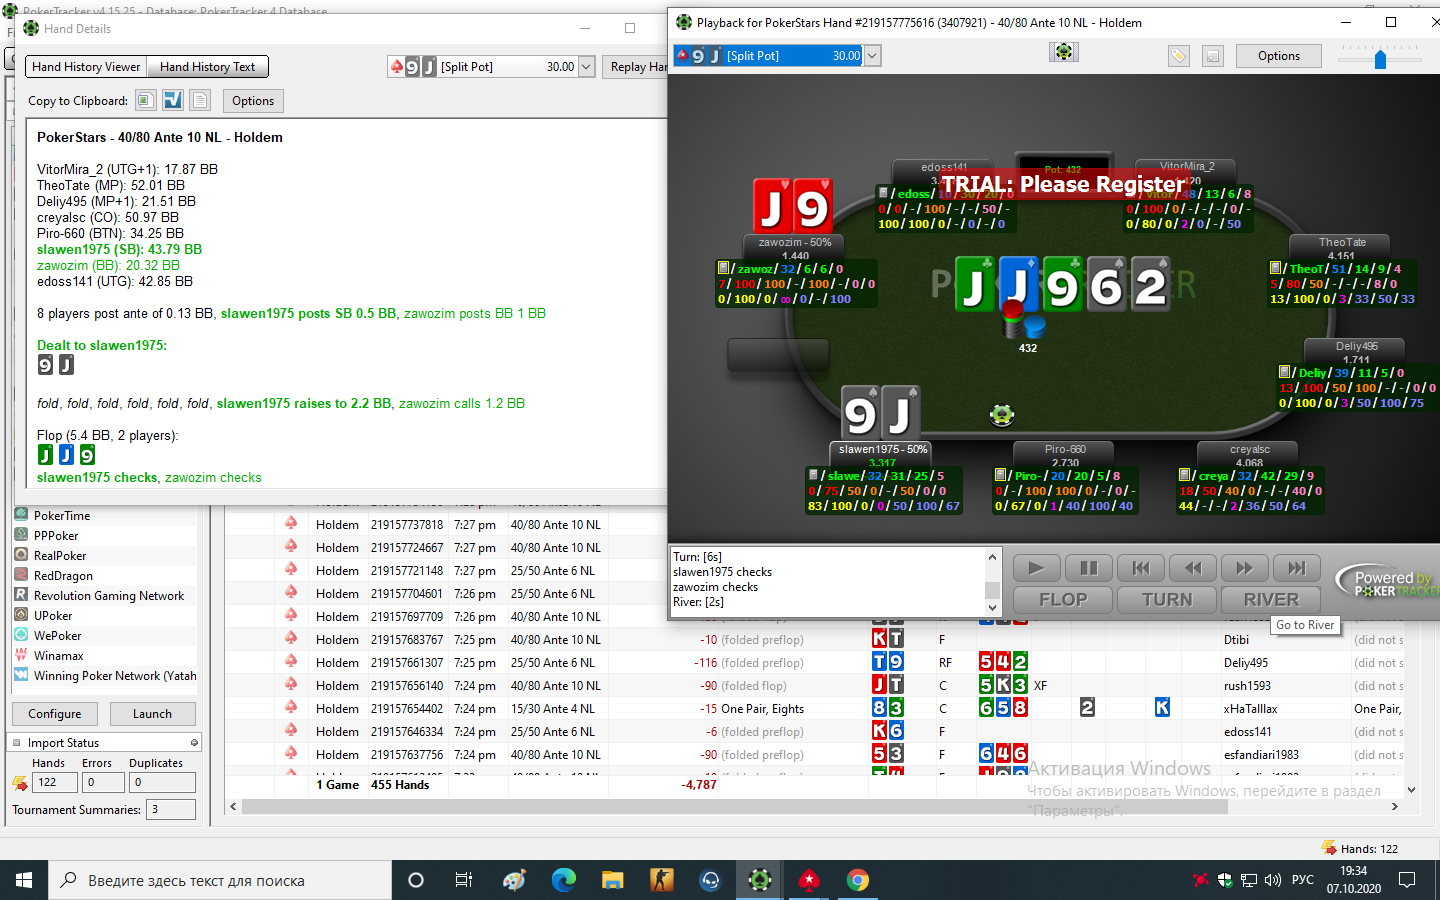Pause the hand replay
The width and height of the screenshot is (1440, 900).
(x=1089, y=568)
